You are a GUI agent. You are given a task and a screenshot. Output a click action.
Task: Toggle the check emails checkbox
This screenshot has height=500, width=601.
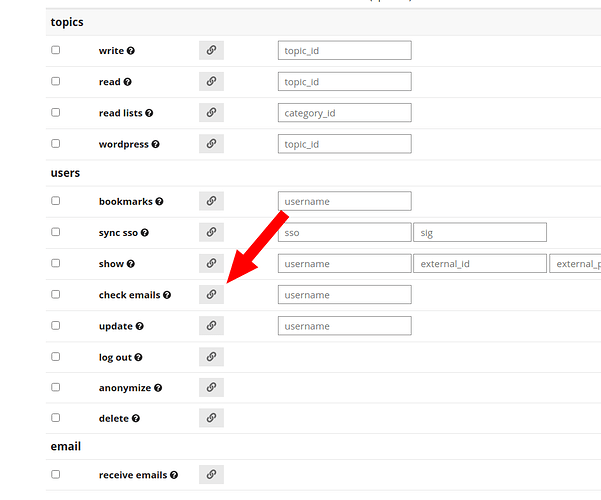coord(56,294)
